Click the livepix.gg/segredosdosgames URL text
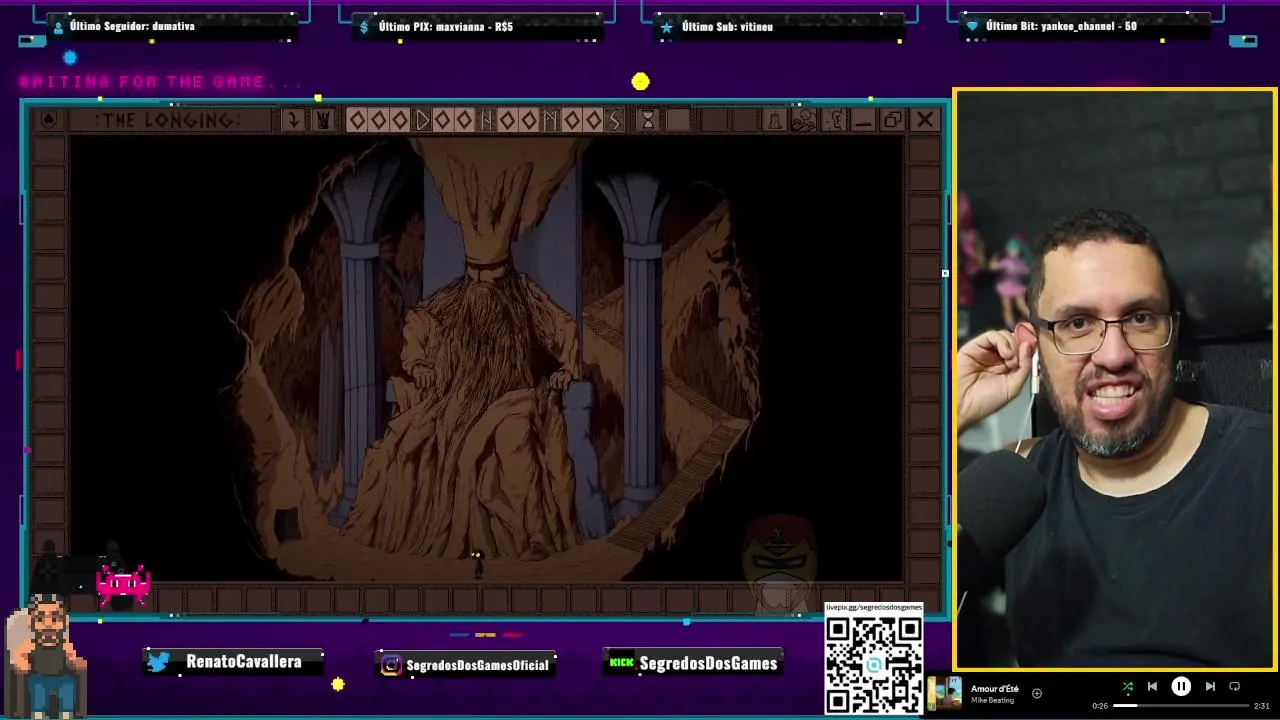Viewport: 1280px width, 720px height. tap(874, 607)
